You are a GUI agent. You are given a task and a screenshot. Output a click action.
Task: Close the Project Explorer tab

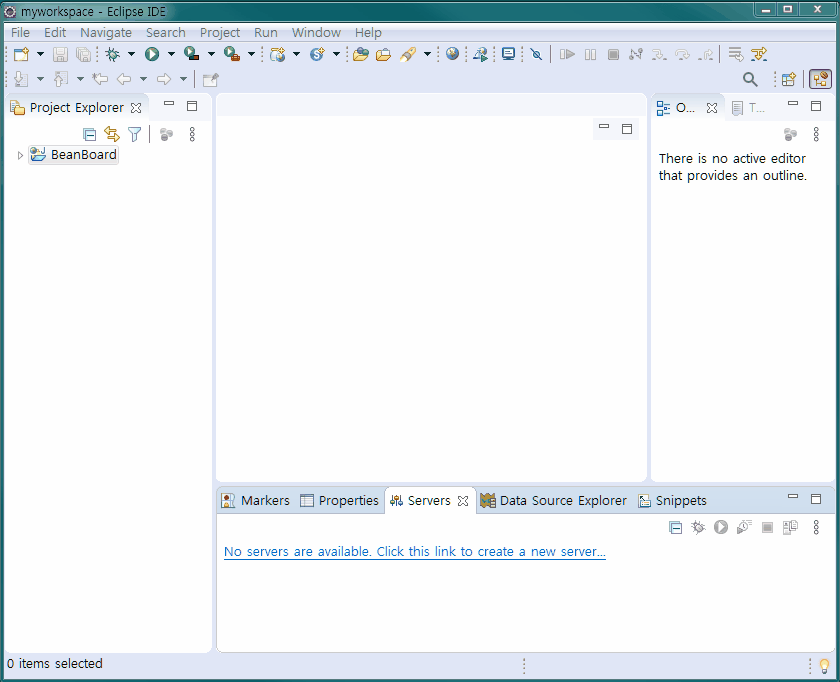click(136, 108)
